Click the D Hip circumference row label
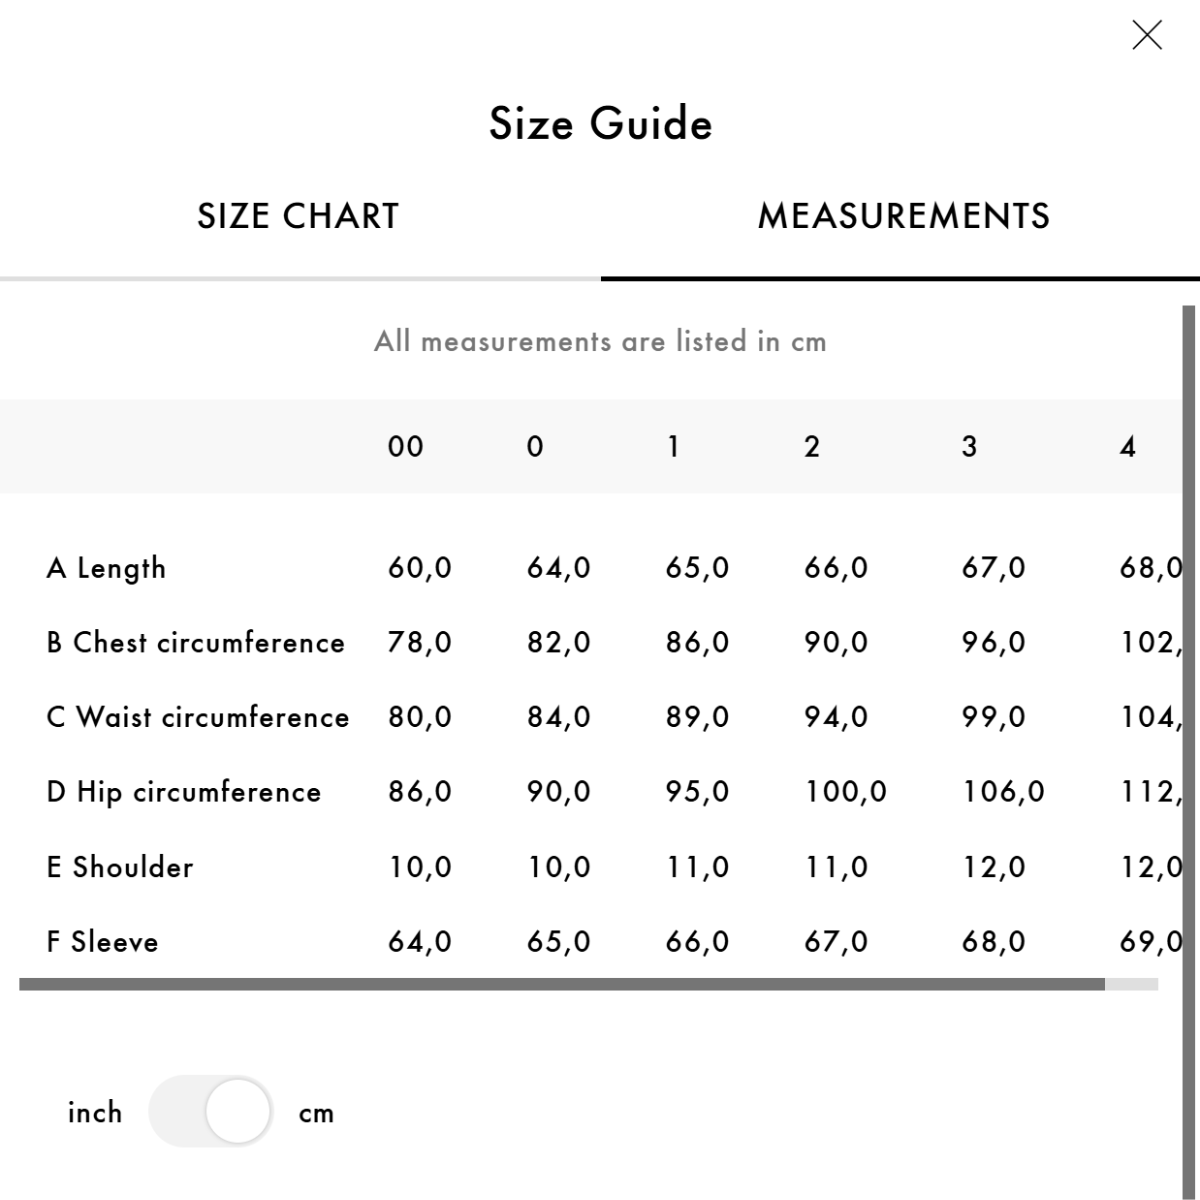The image size is (1200, 1200). [x=184, y=792]
